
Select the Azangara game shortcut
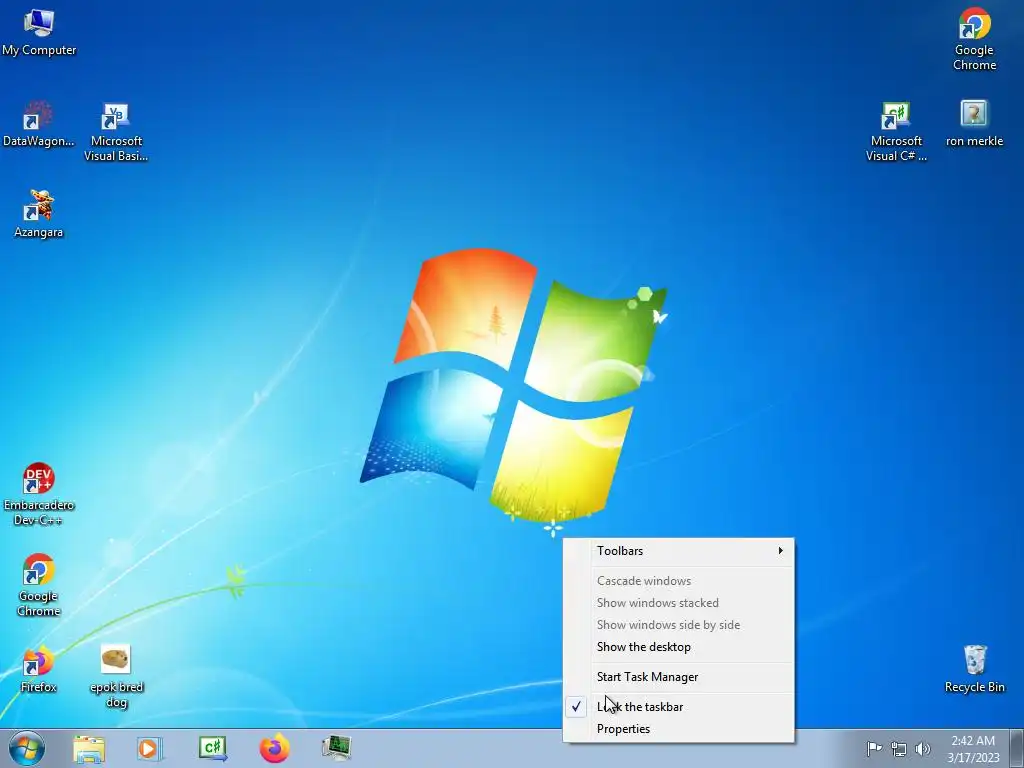(39, 214)
